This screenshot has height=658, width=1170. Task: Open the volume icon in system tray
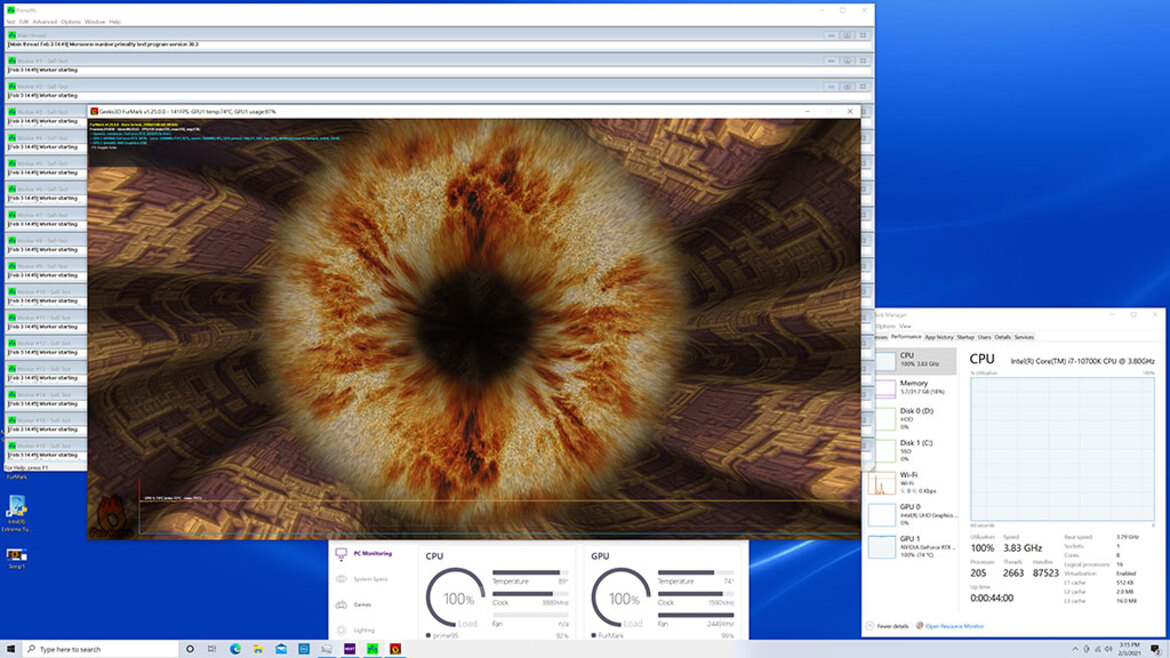click(1108, 649)
